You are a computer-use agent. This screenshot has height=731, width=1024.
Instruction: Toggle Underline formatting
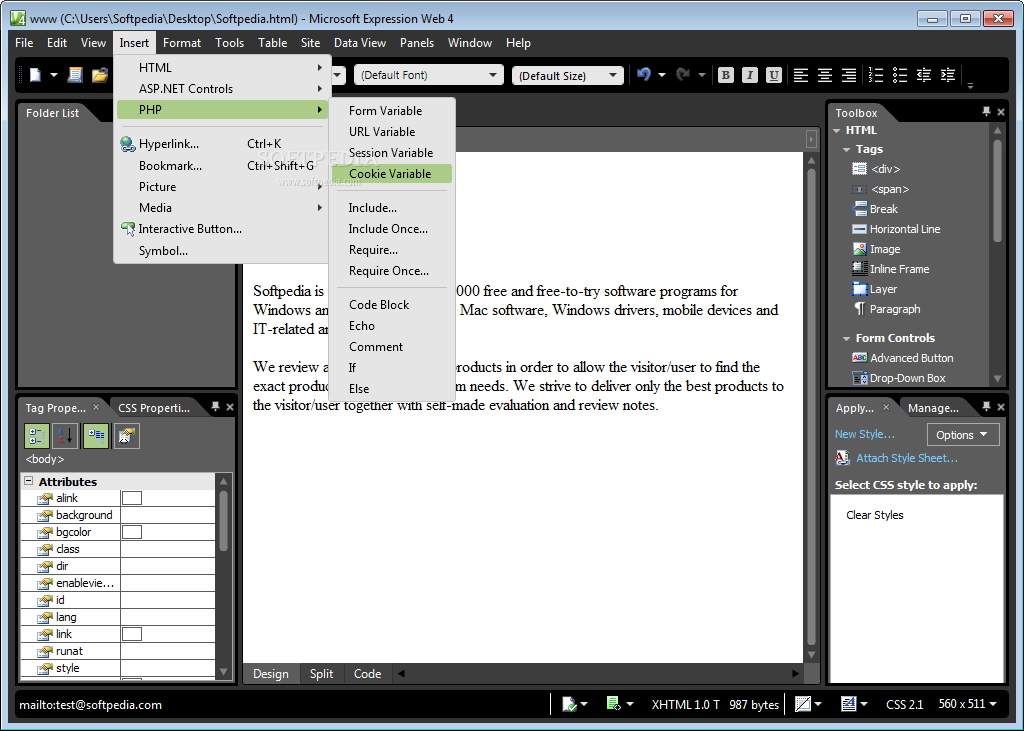coord(774,75)
